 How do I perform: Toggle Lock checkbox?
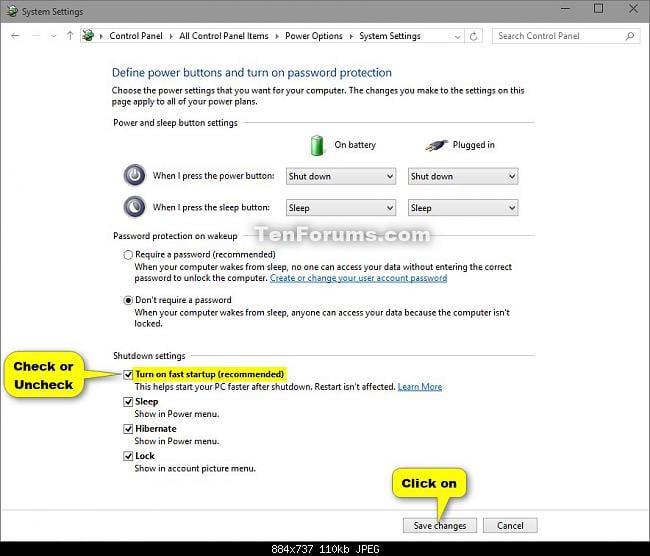pos(128,456)
